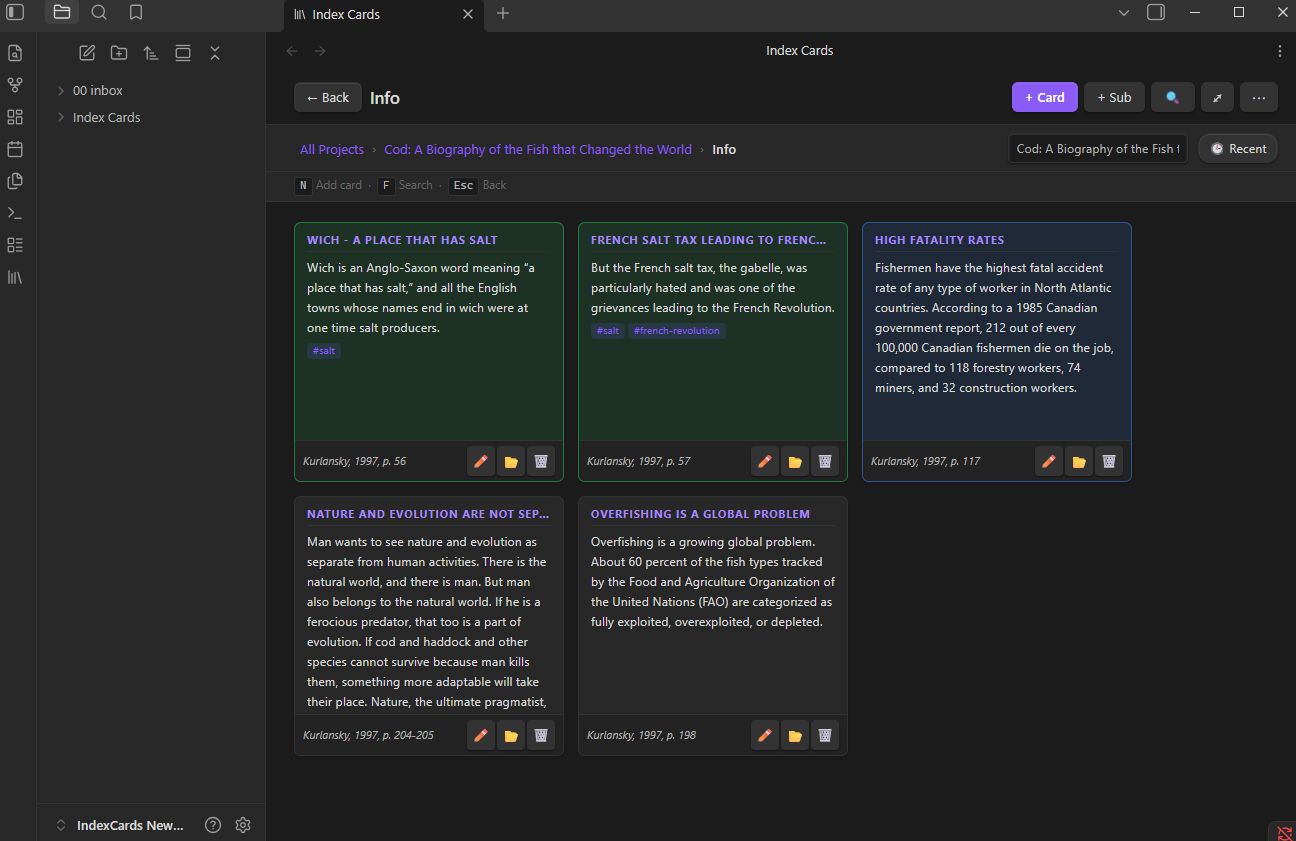Delete the Nature and Evolution card
The width and height of the screenshot is (1296, 841).
click(x=541, y=735)
